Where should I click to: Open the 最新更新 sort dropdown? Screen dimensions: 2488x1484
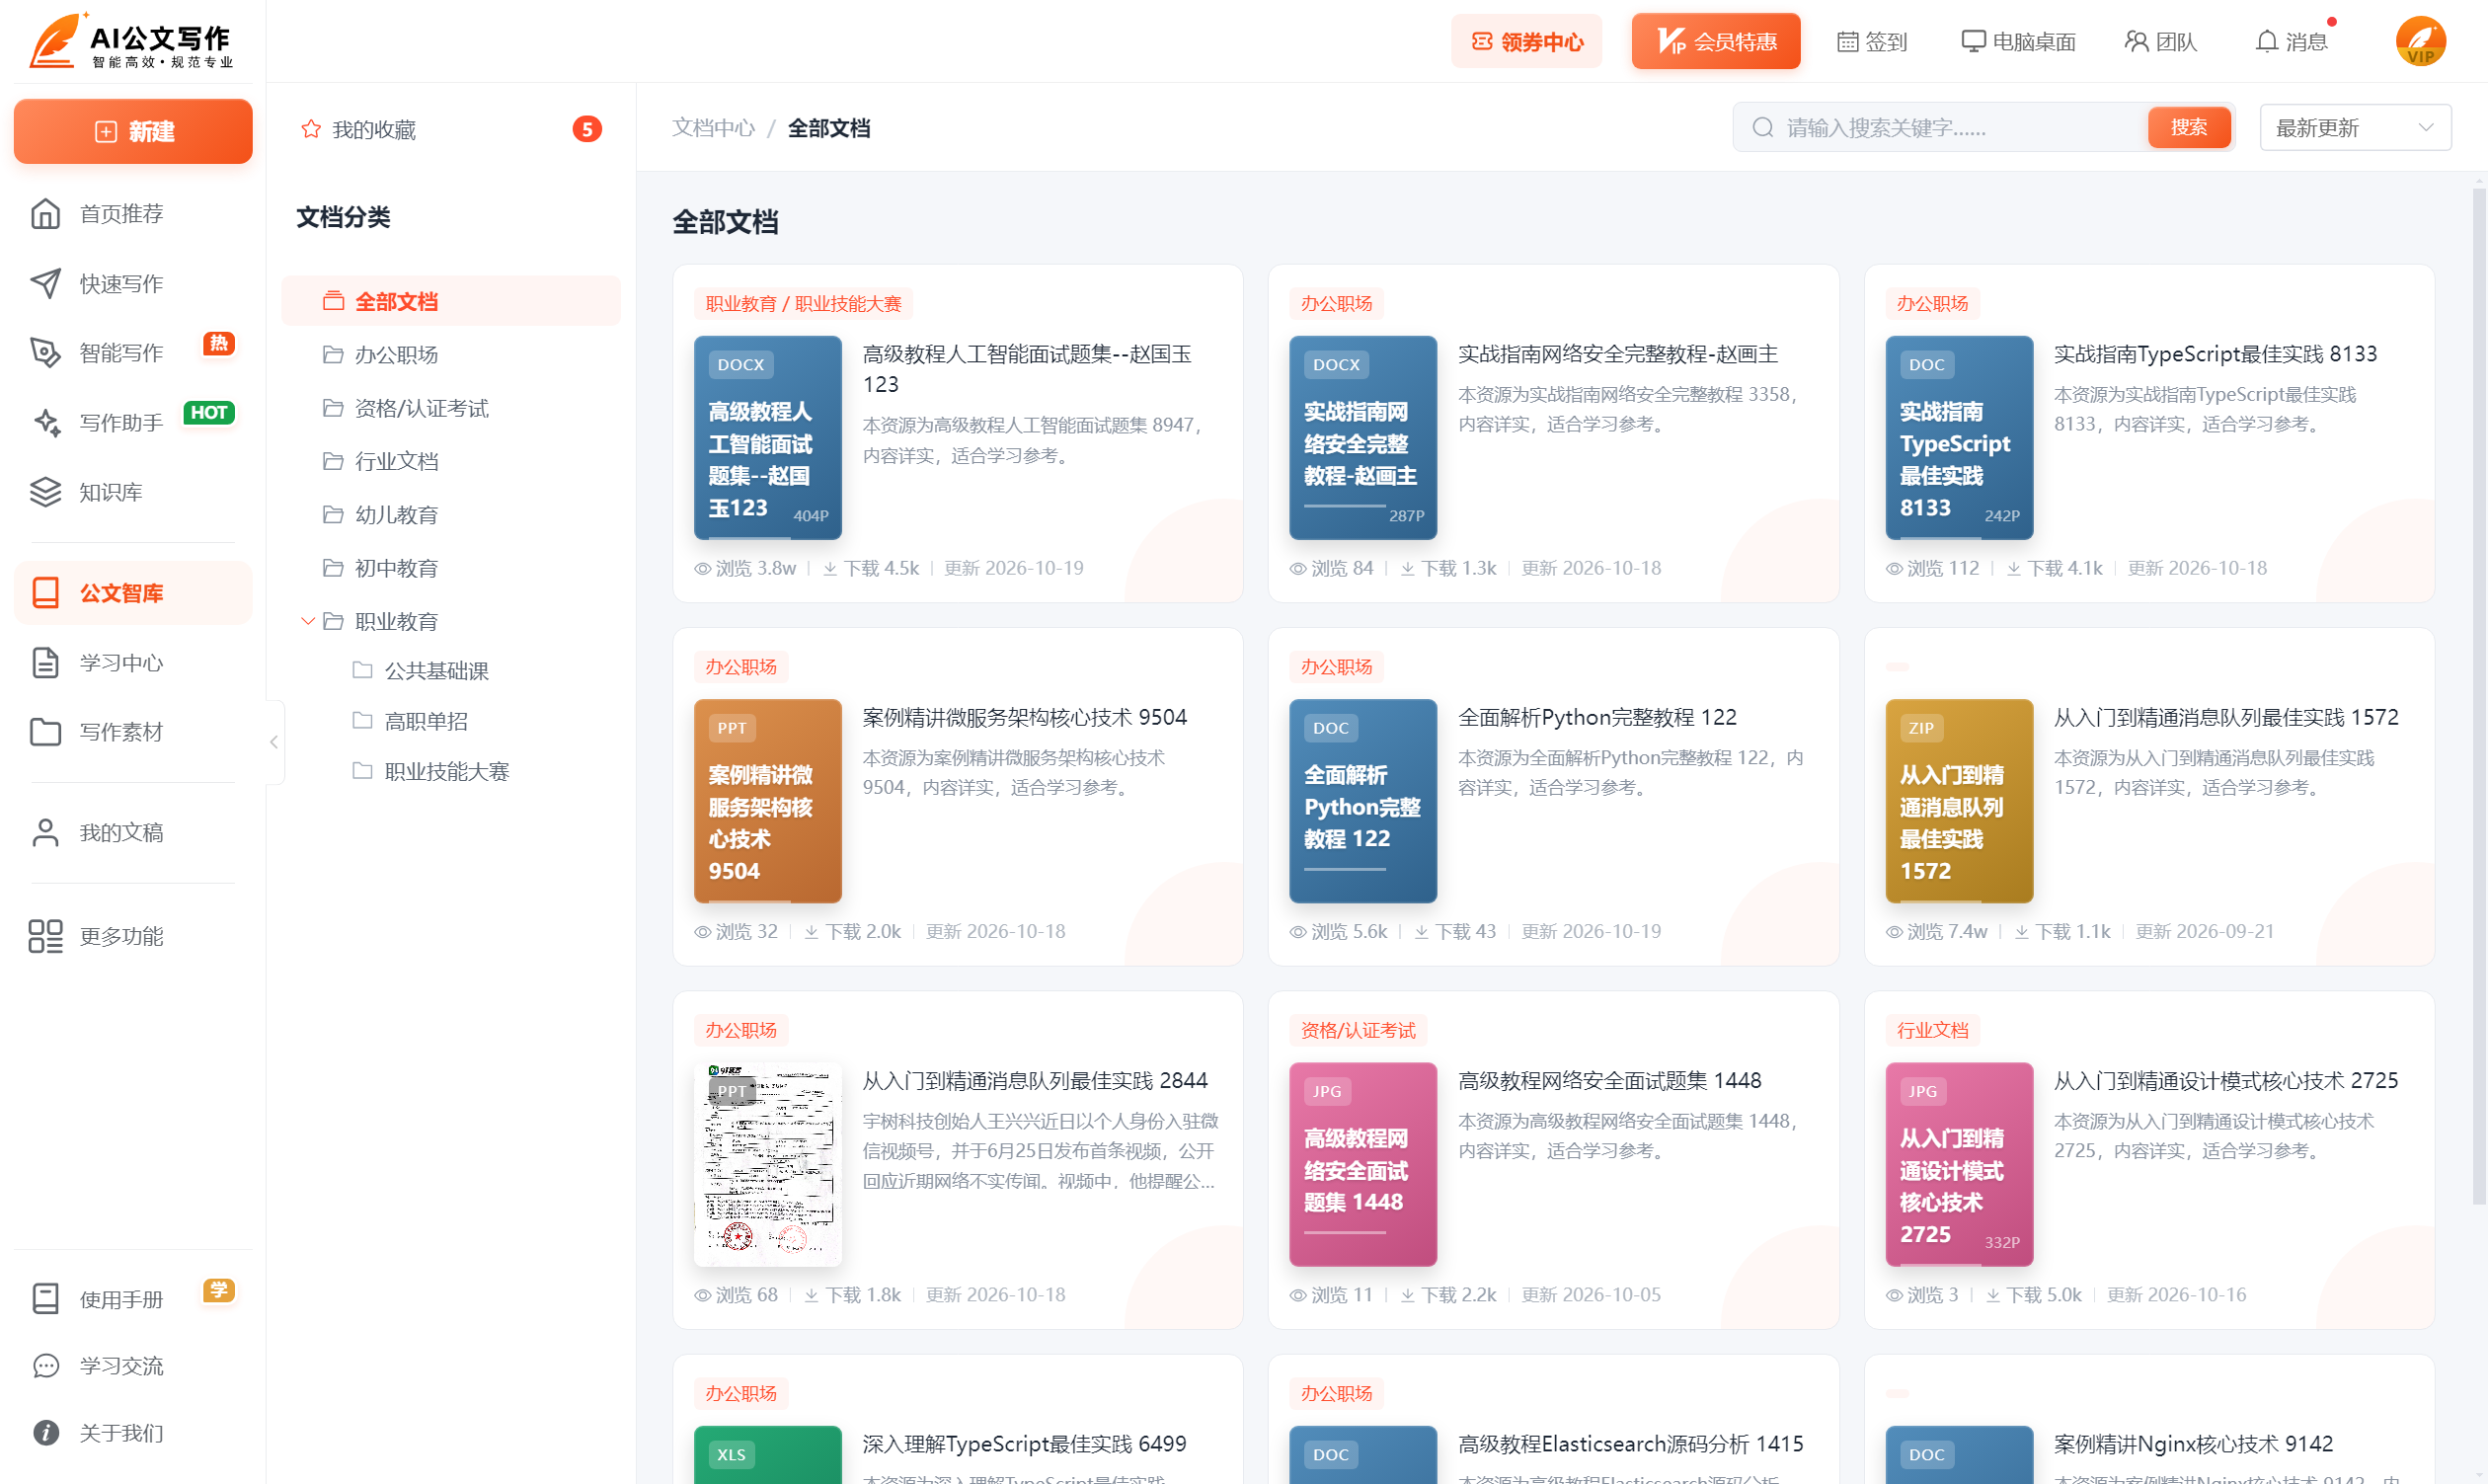pyautogui.click(x=2355, y=128)
